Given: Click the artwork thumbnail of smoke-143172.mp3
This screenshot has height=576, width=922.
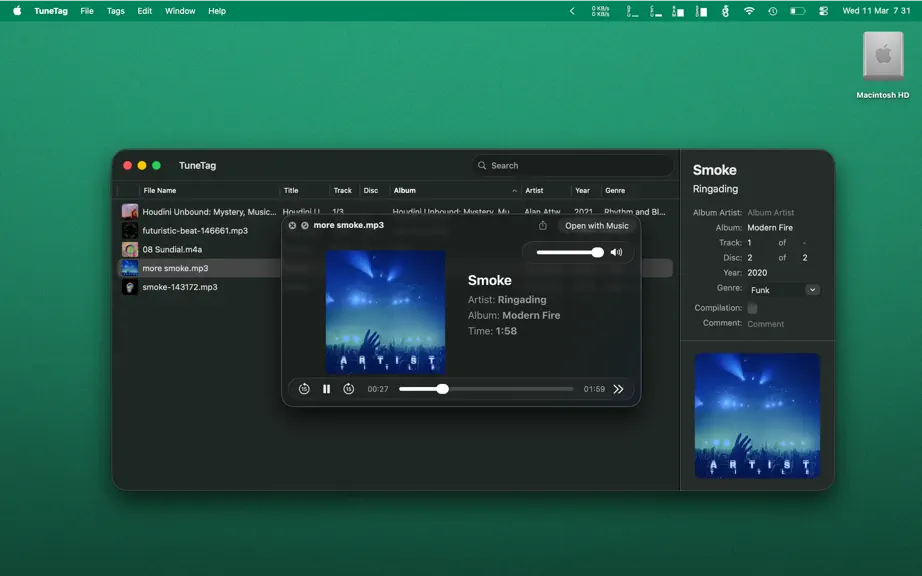Looking at the screenshot, I should [130, 287].
